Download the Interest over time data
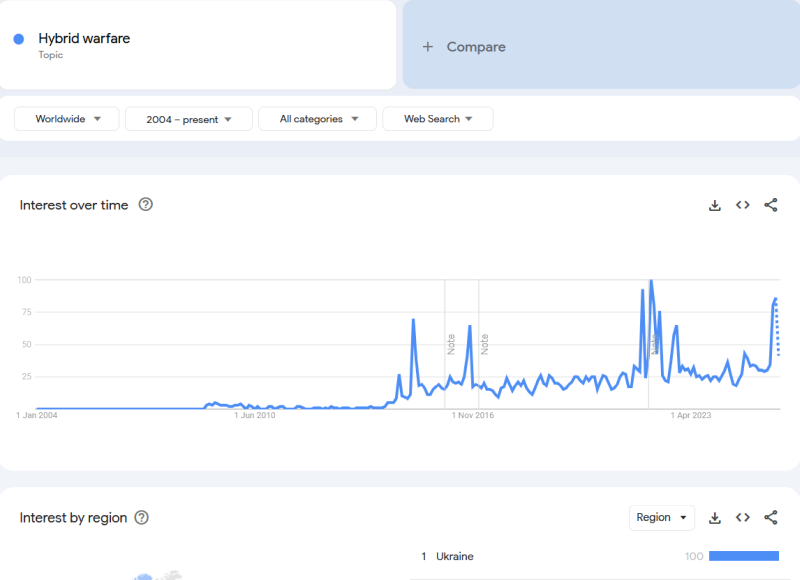 pos(715,205)
